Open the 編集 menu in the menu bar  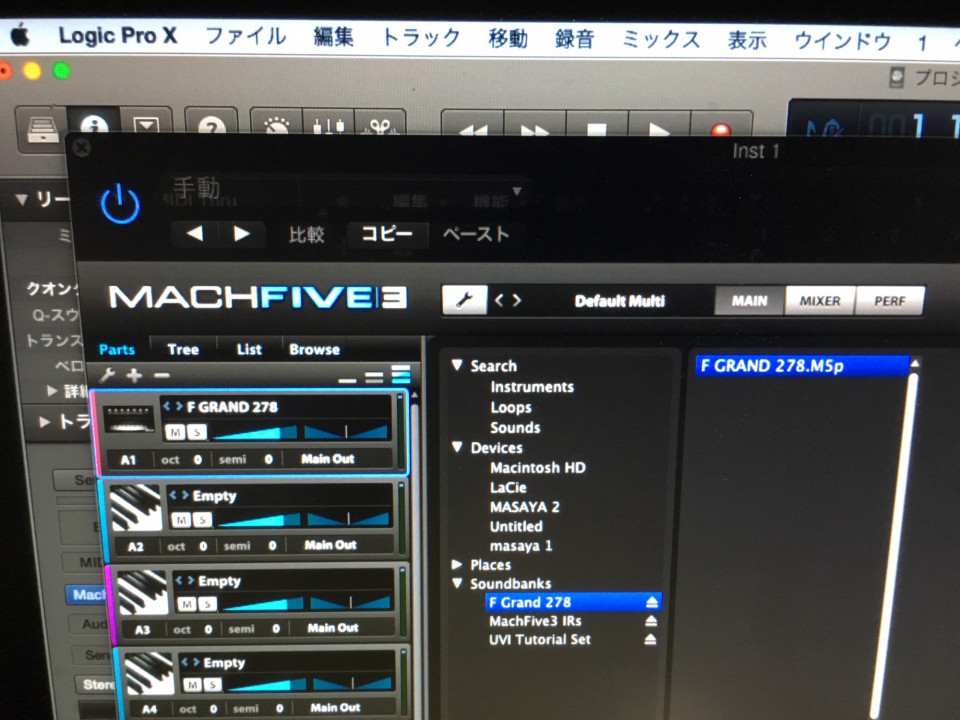point(334,37)
